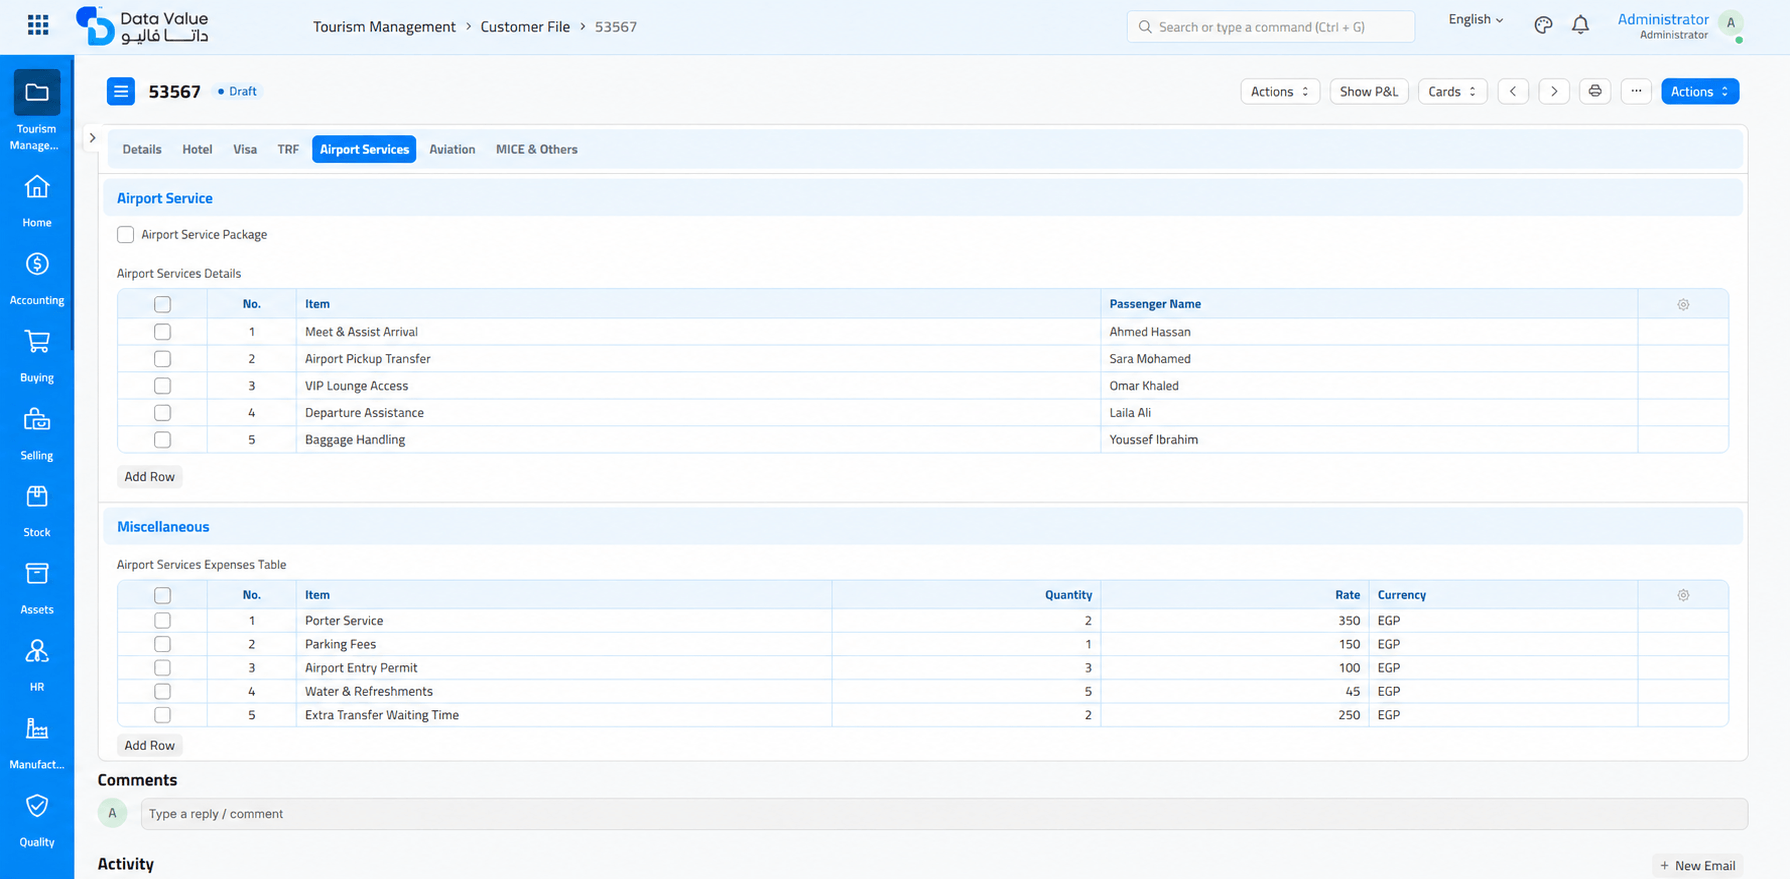The width and height of the screenshot is (1790, 879).
Task: Click the comment reply field
Action: pyautogui.click(x=944, y=814)
